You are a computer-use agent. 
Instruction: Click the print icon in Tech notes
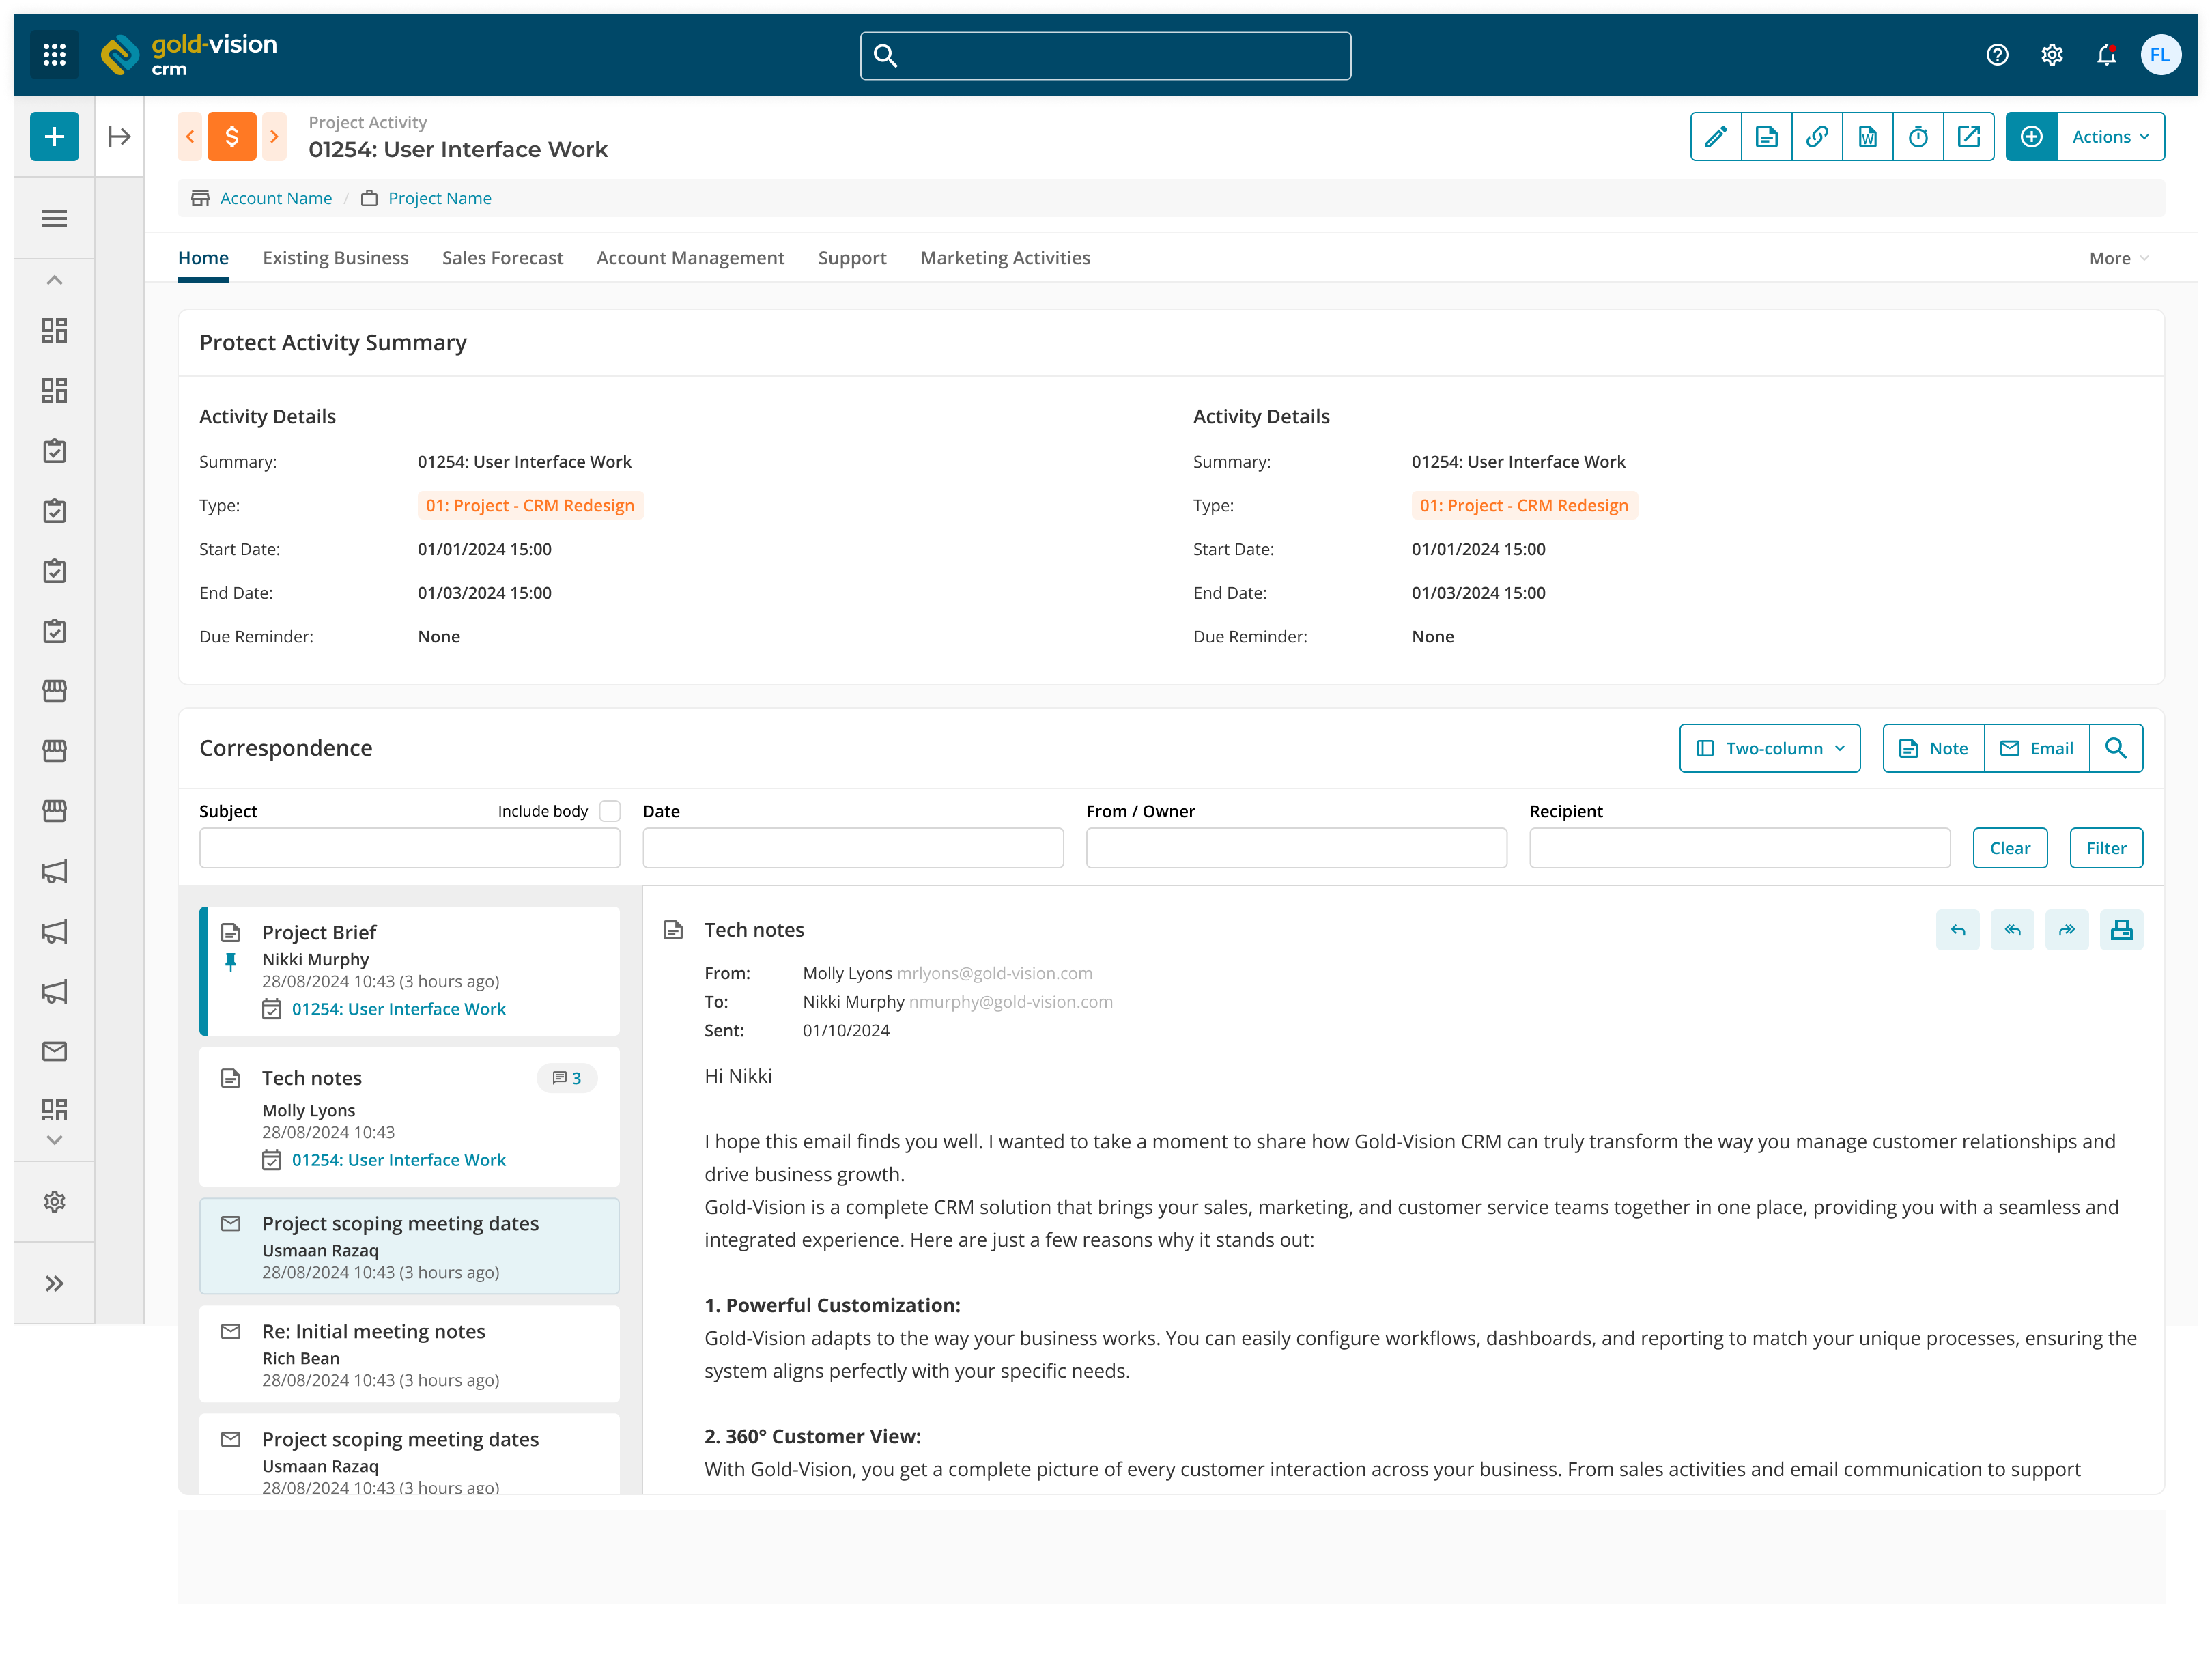click(2121, 930)
